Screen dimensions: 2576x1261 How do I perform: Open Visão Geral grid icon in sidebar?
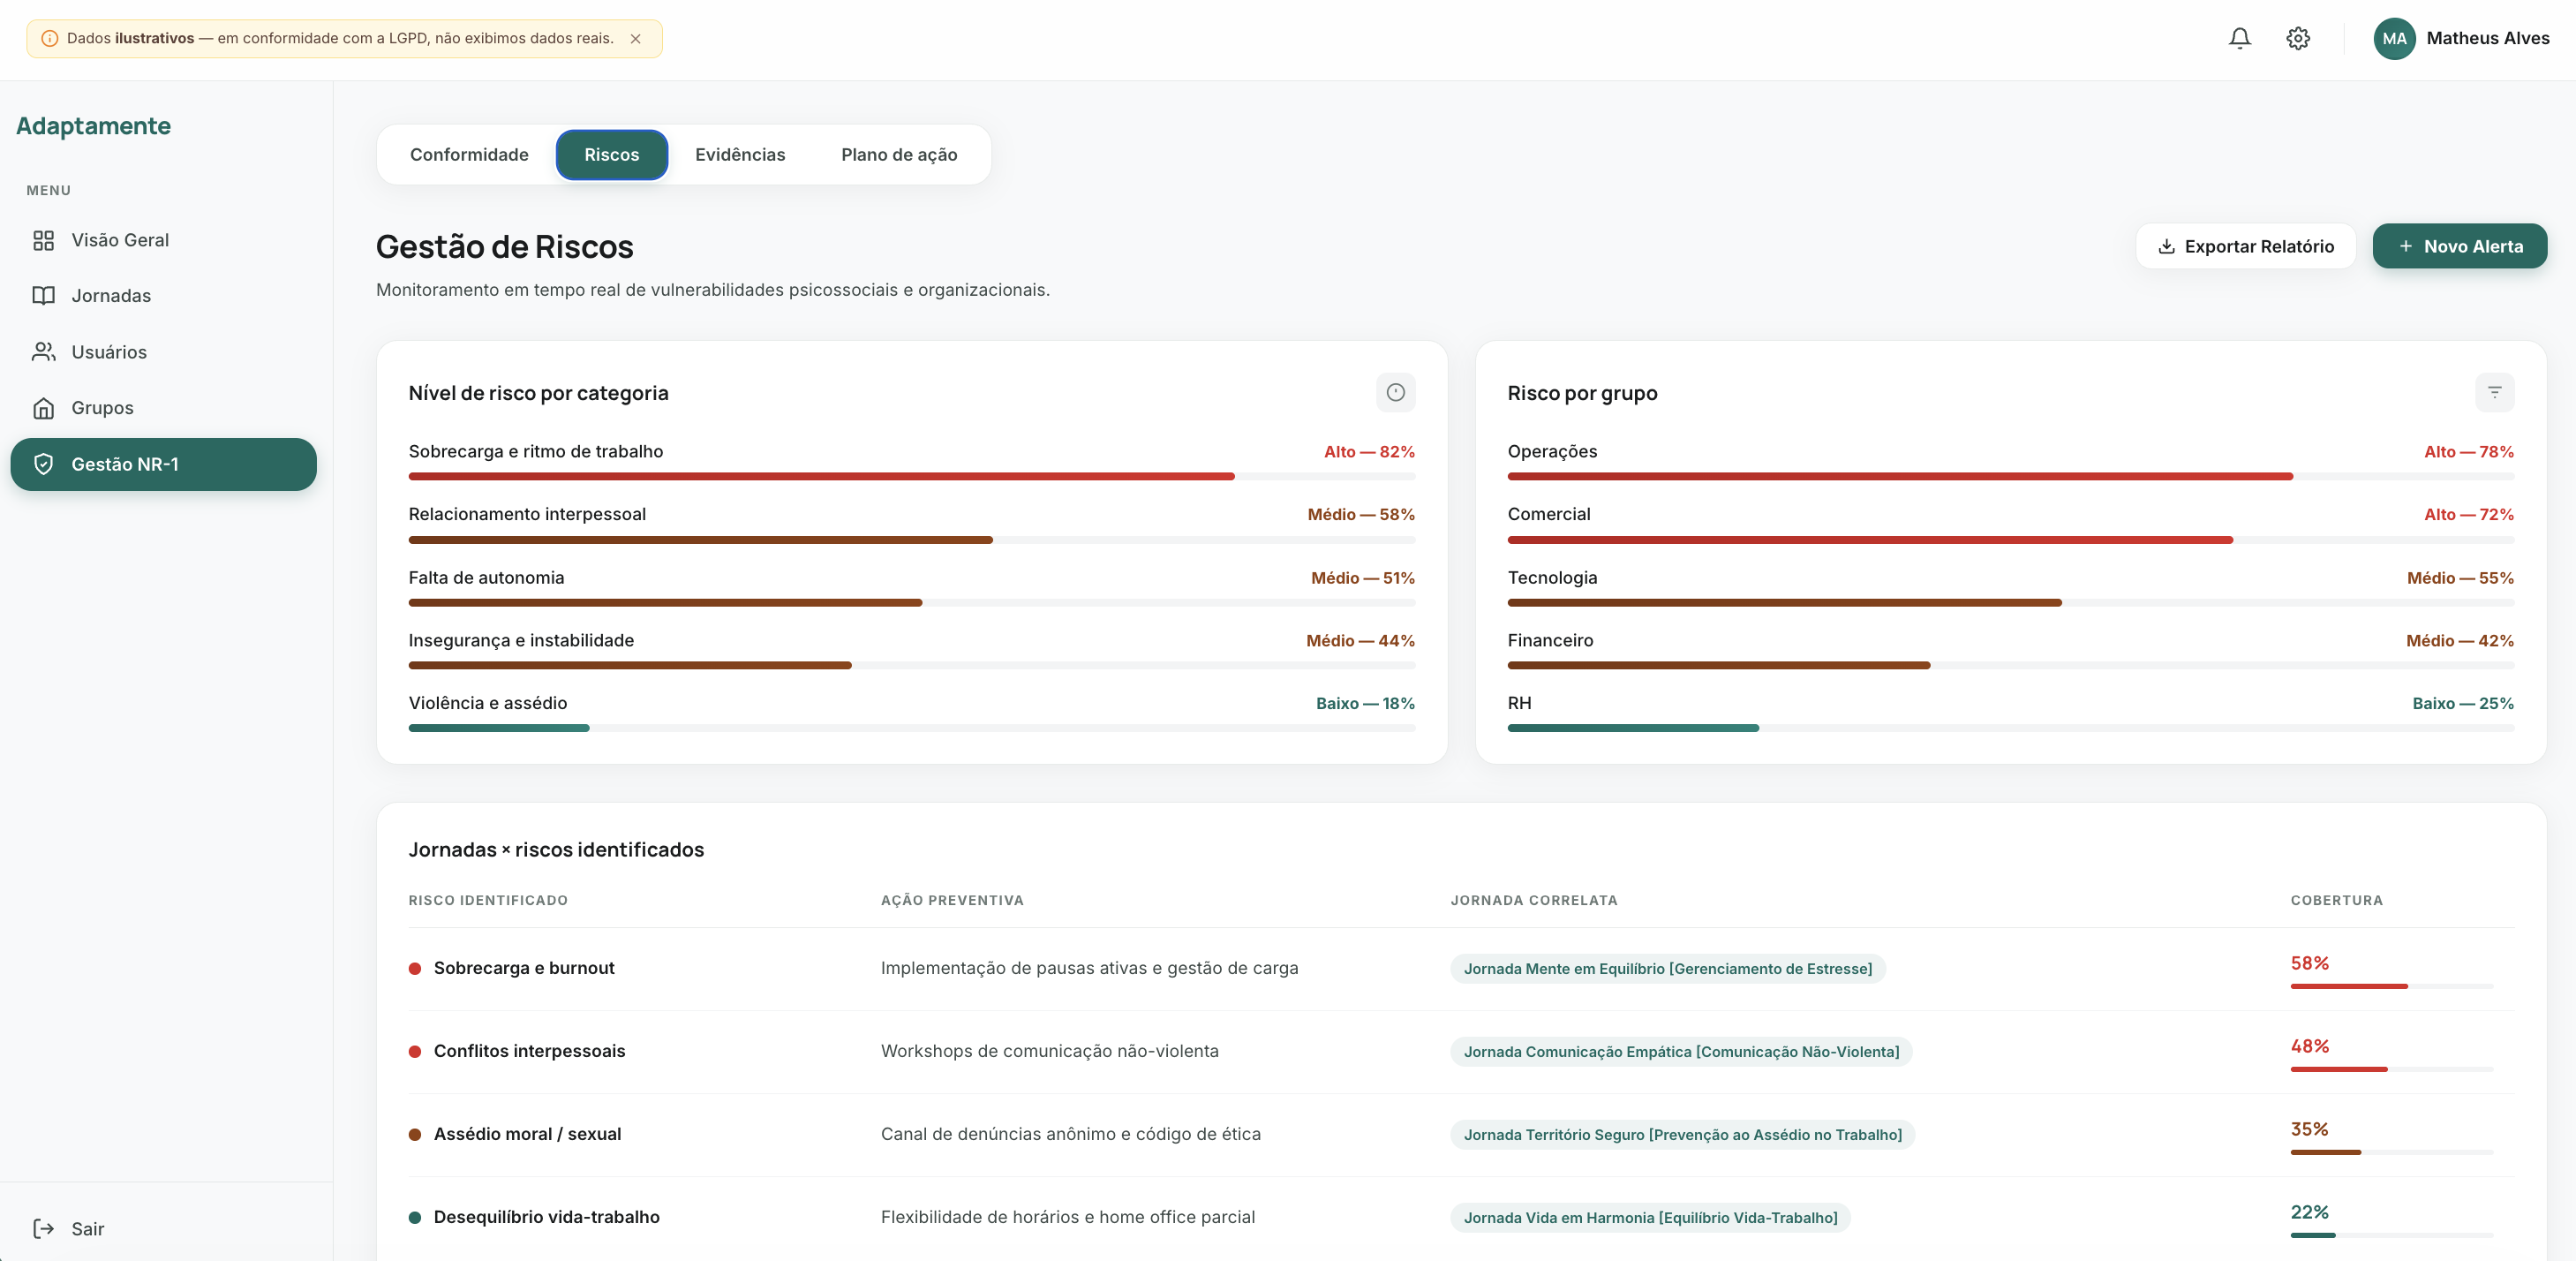point(43,240)
